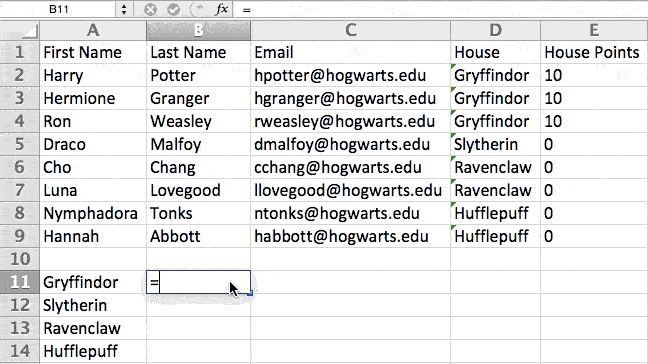This screenshot has width=648, height=364.
Task: Click the green error indicator in cell D2
Action: click(453, 66)
